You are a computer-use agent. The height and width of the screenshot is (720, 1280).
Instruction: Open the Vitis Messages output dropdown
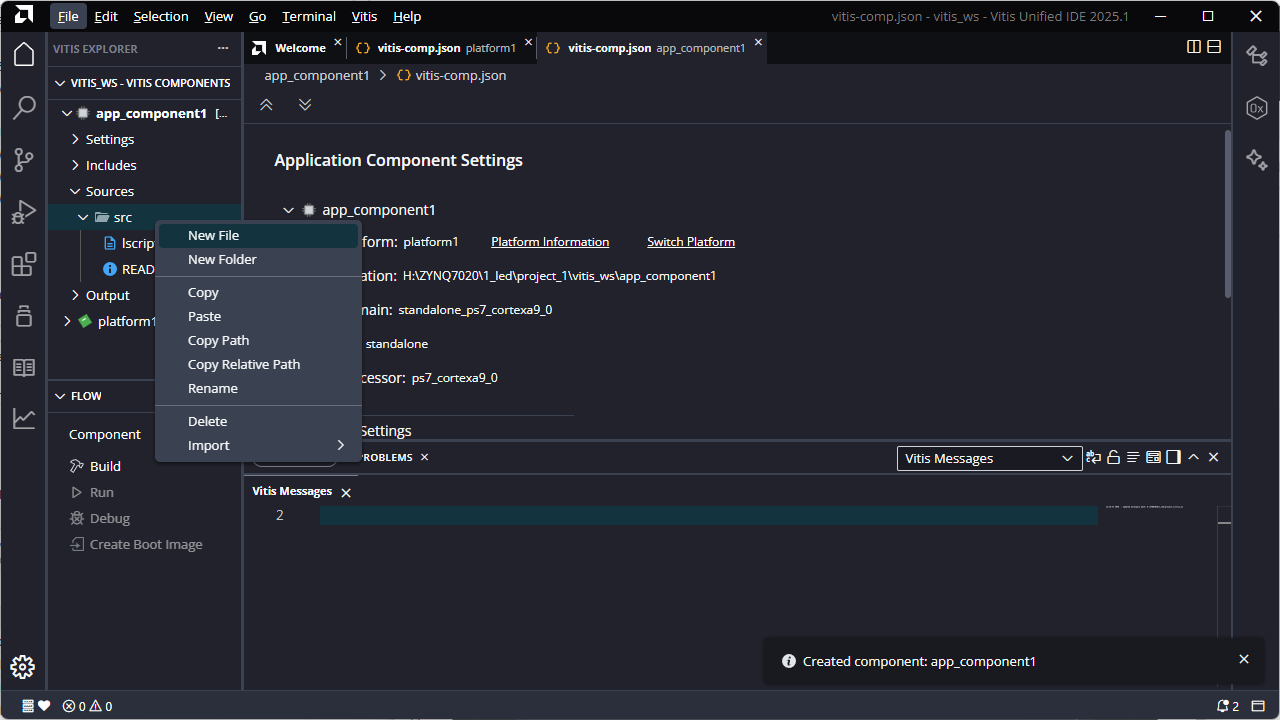coord(989,458)
